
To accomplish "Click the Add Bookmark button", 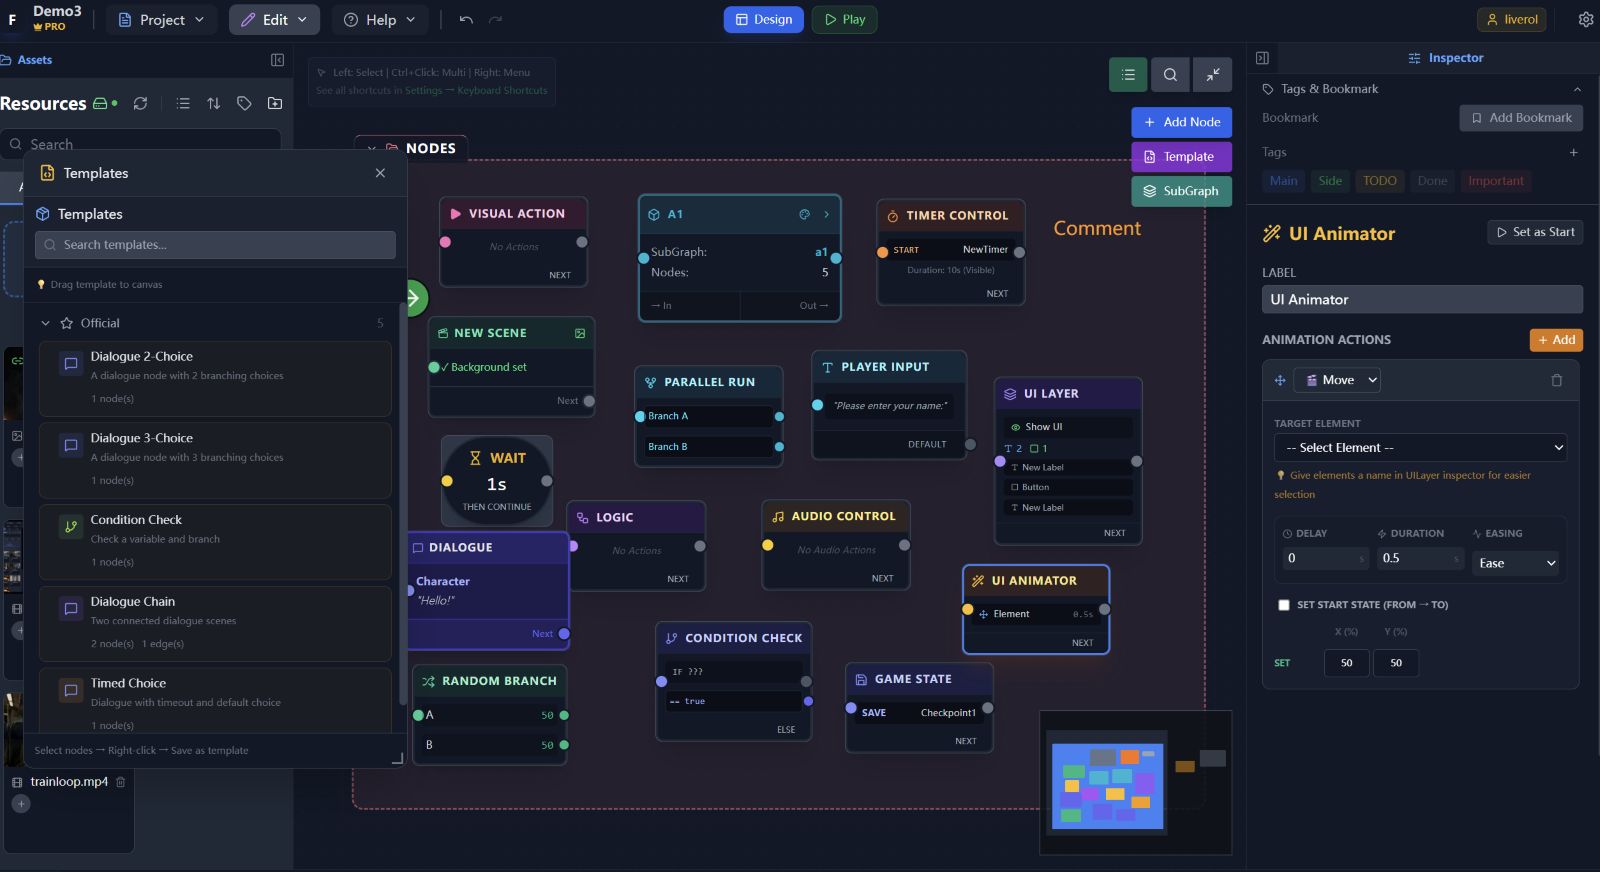I will (x=1521, y=118).
